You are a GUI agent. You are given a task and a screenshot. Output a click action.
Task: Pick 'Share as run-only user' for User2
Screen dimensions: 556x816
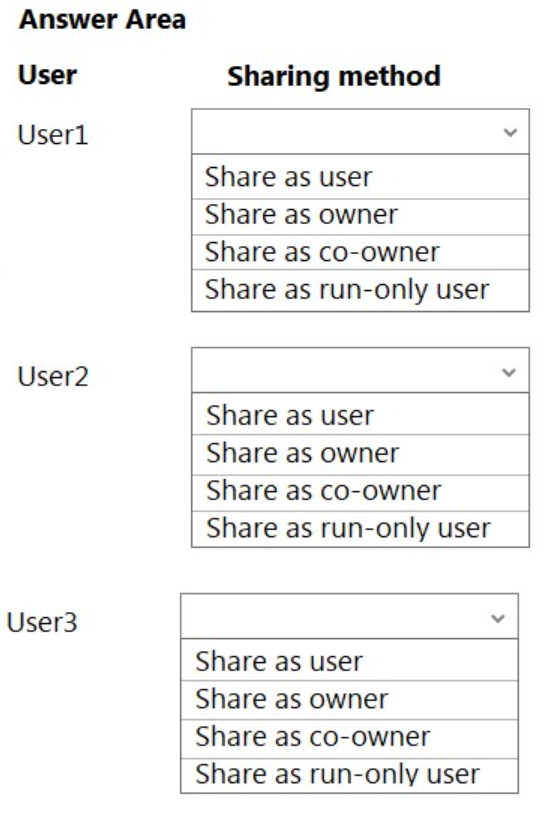point(360,529)
